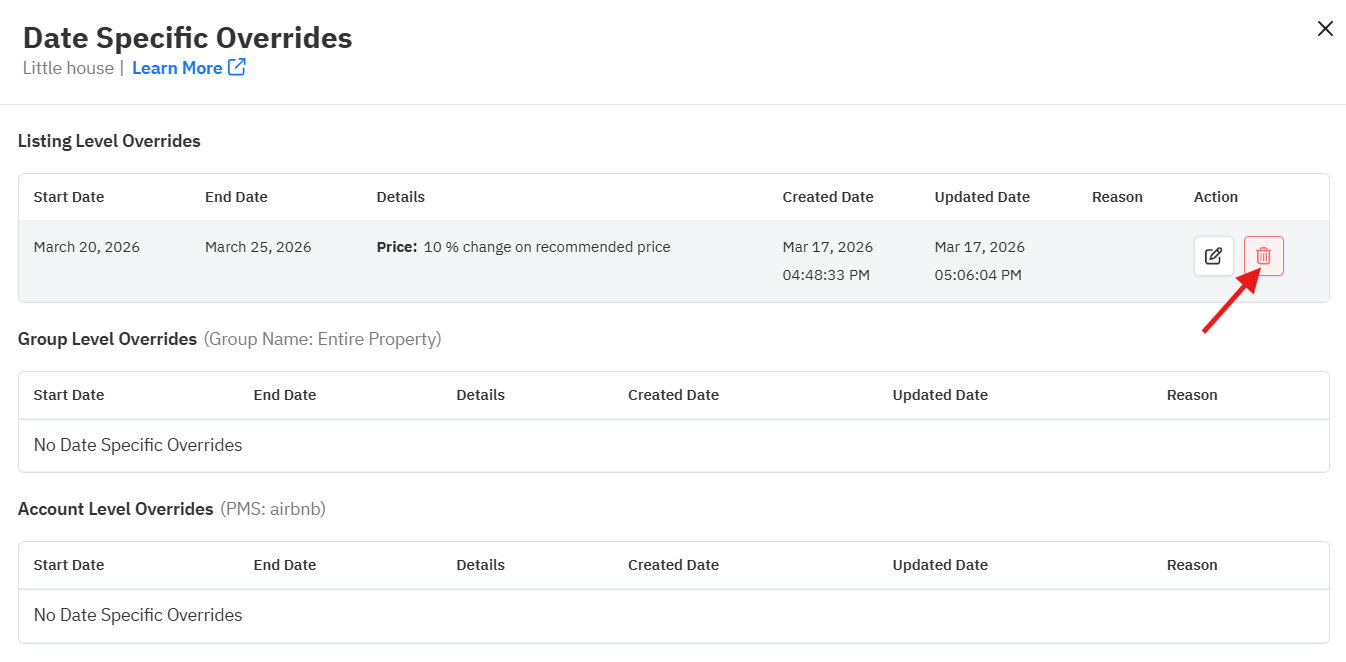Click the Listing Level Overrides heading
Viewport: 1346px width, 662px height.
click(x=109, y=141)
